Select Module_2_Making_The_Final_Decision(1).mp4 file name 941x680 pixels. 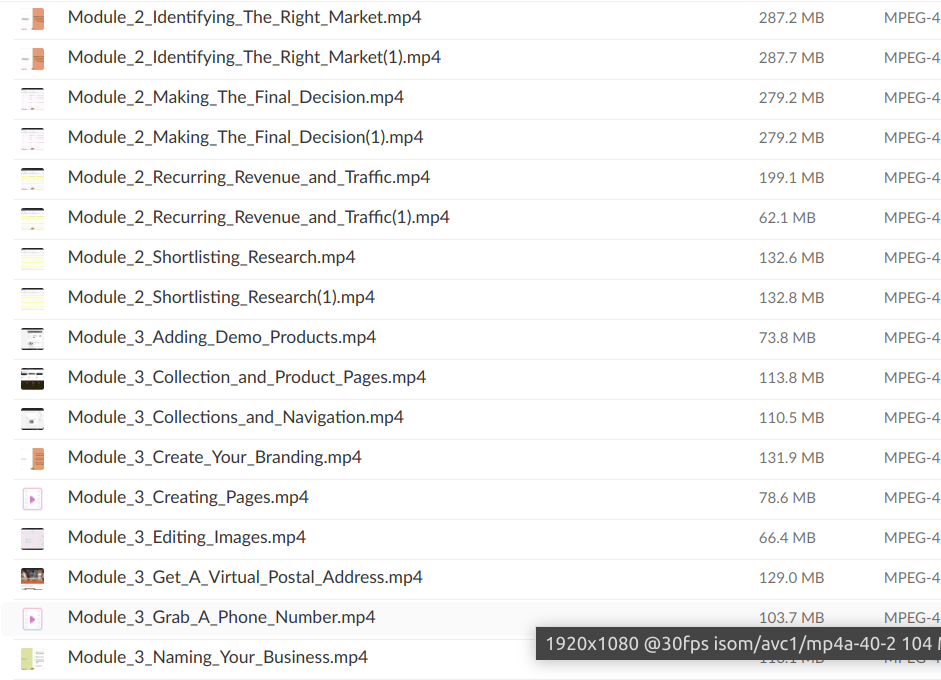[245, 138]
